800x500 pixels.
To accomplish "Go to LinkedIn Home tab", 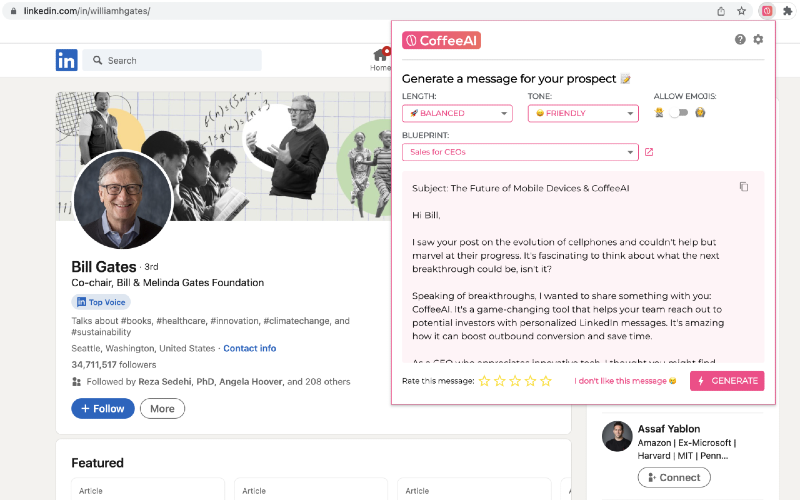I will point(380,60).
